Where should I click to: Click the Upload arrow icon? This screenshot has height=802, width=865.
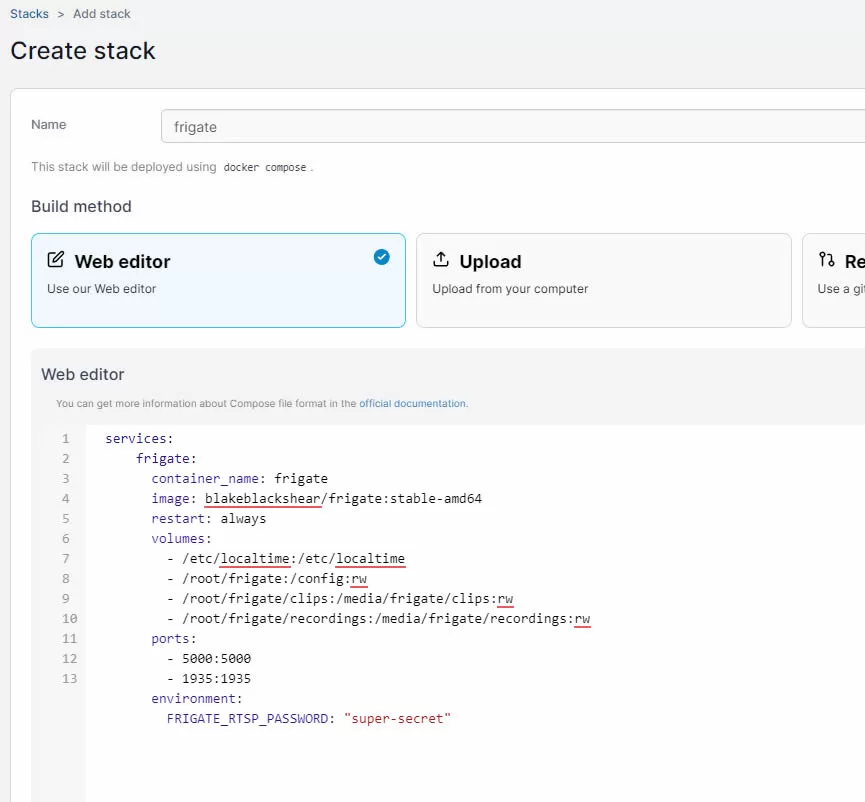click(441, 259)
